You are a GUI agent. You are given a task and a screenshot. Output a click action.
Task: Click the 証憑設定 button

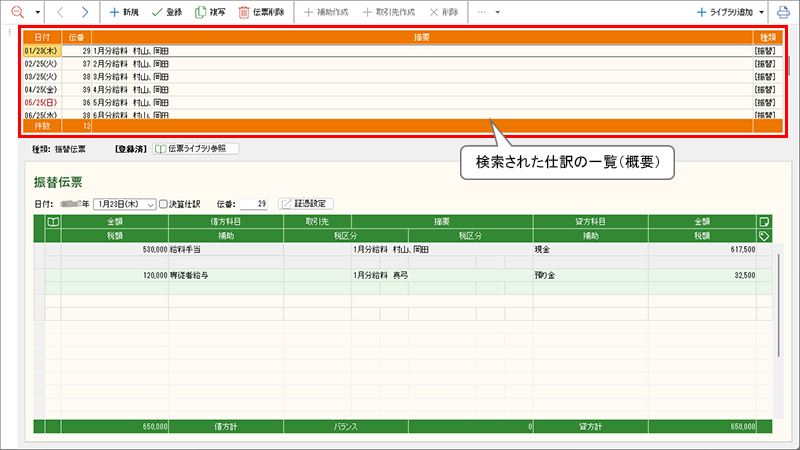[306, 204]
